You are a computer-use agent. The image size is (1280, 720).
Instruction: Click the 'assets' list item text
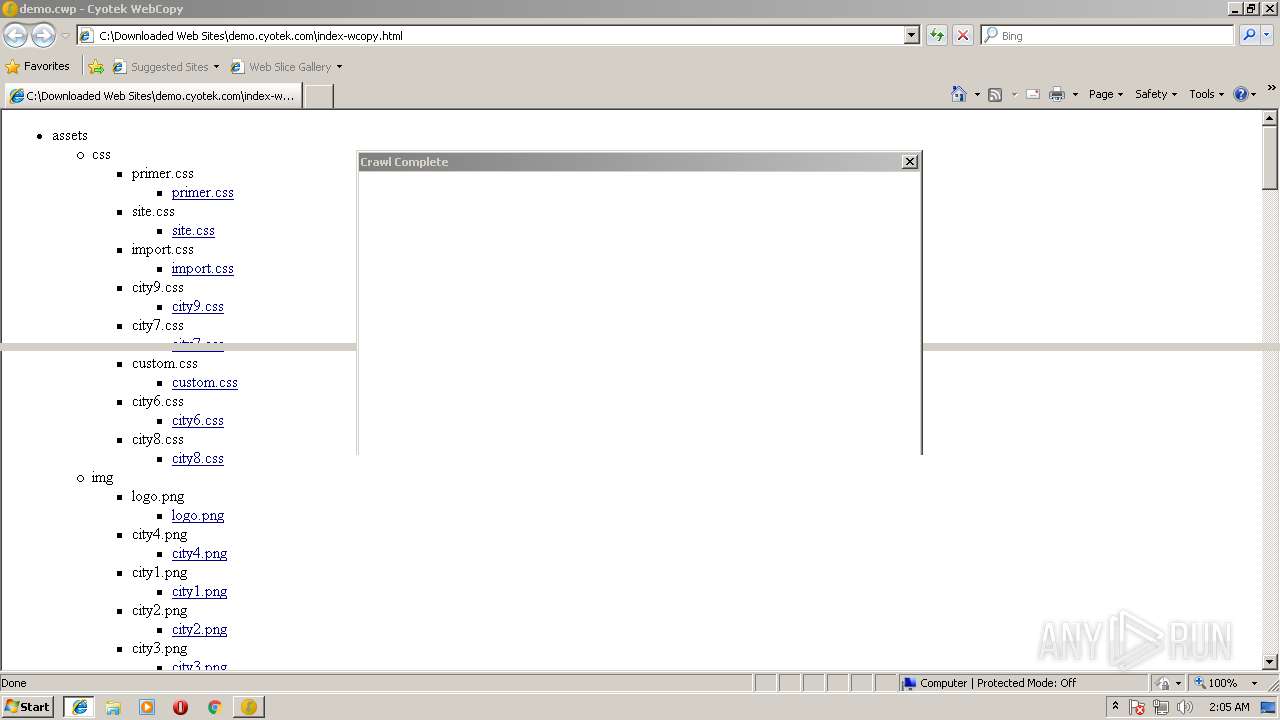(70, 135)
